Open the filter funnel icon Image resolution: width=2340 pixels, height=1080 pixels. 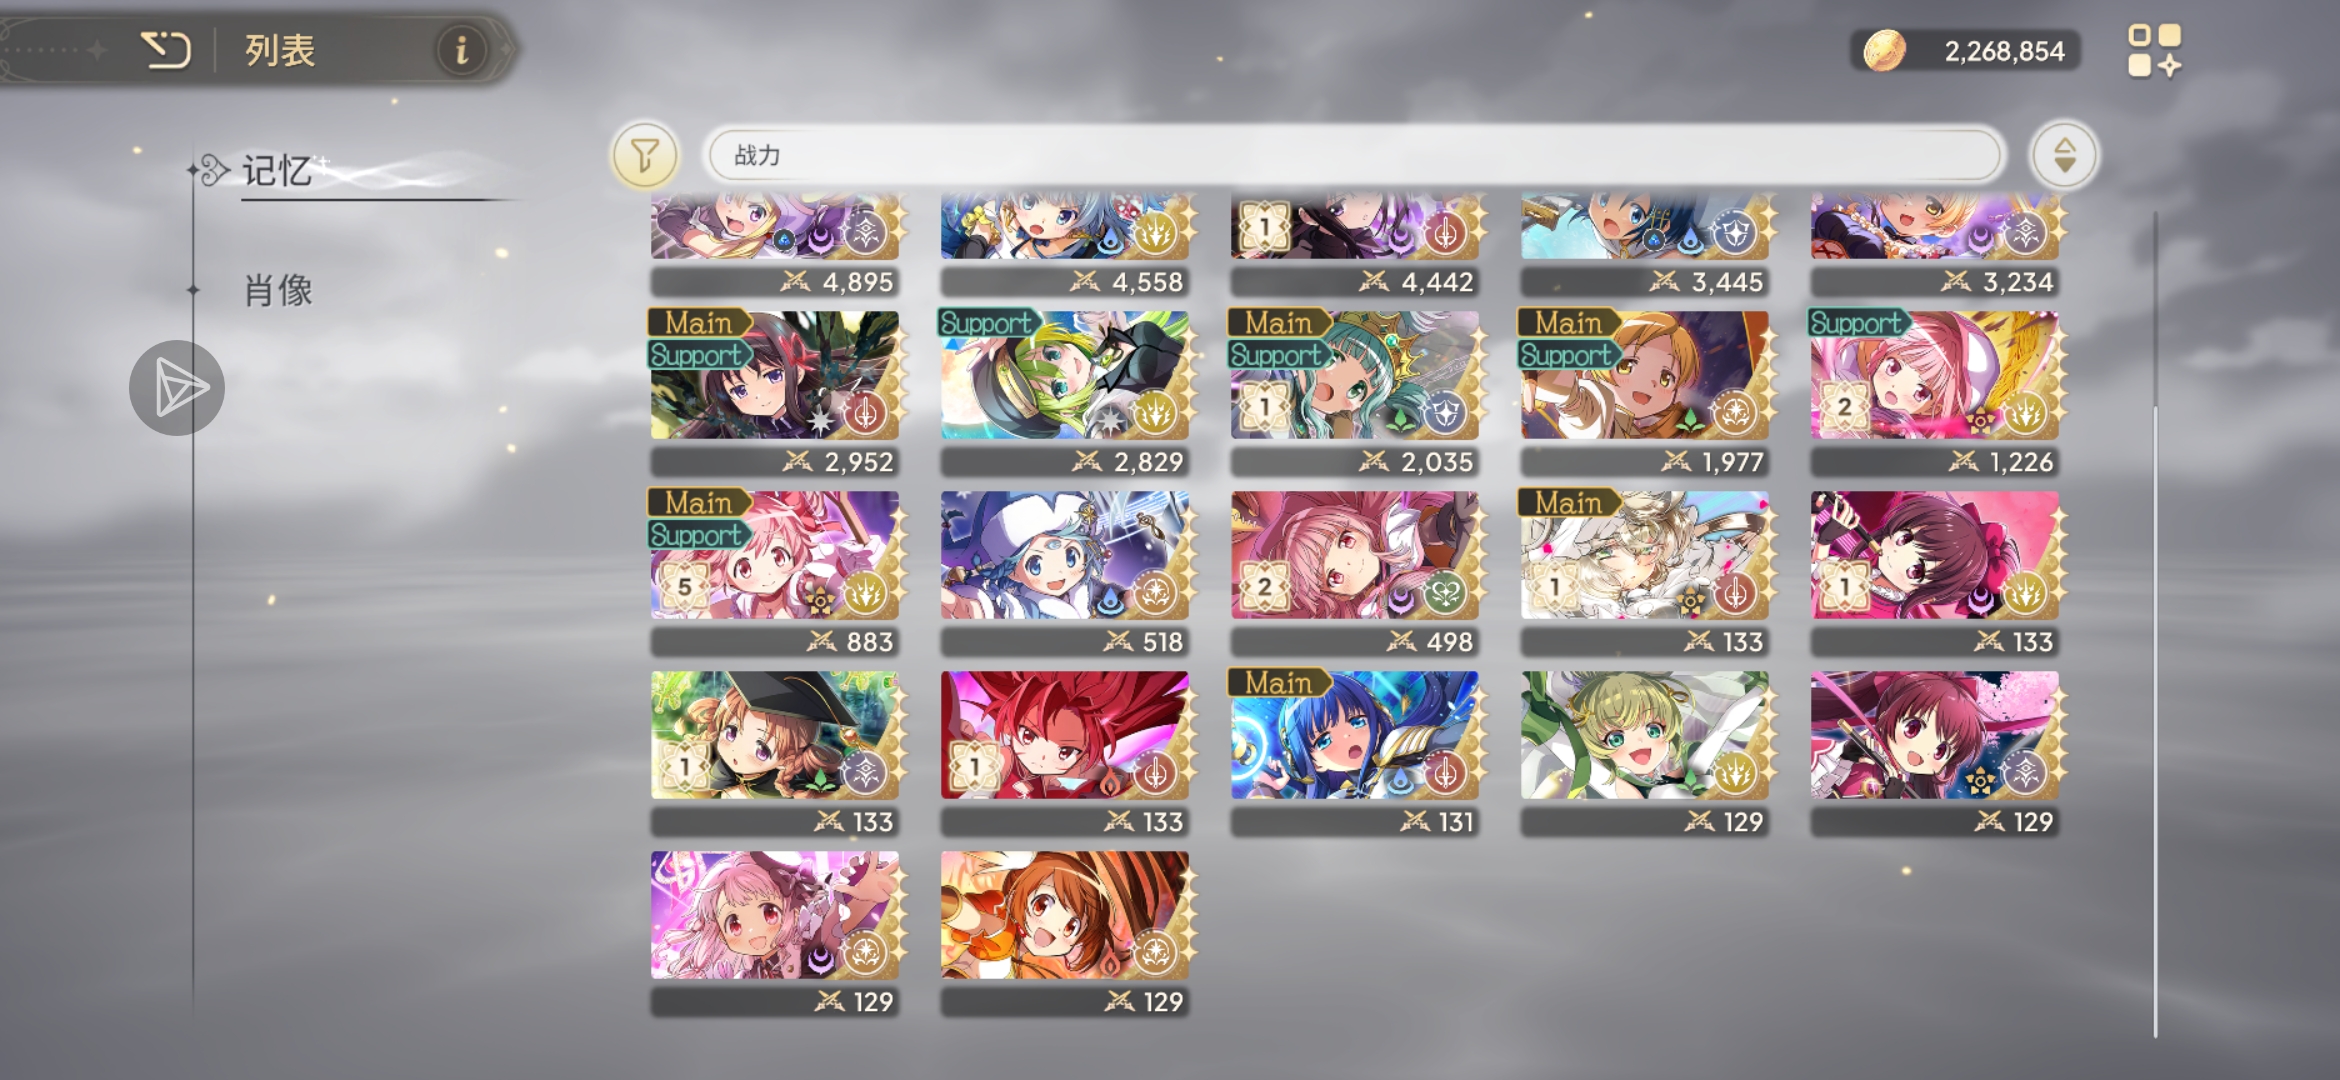coord(645,155)
